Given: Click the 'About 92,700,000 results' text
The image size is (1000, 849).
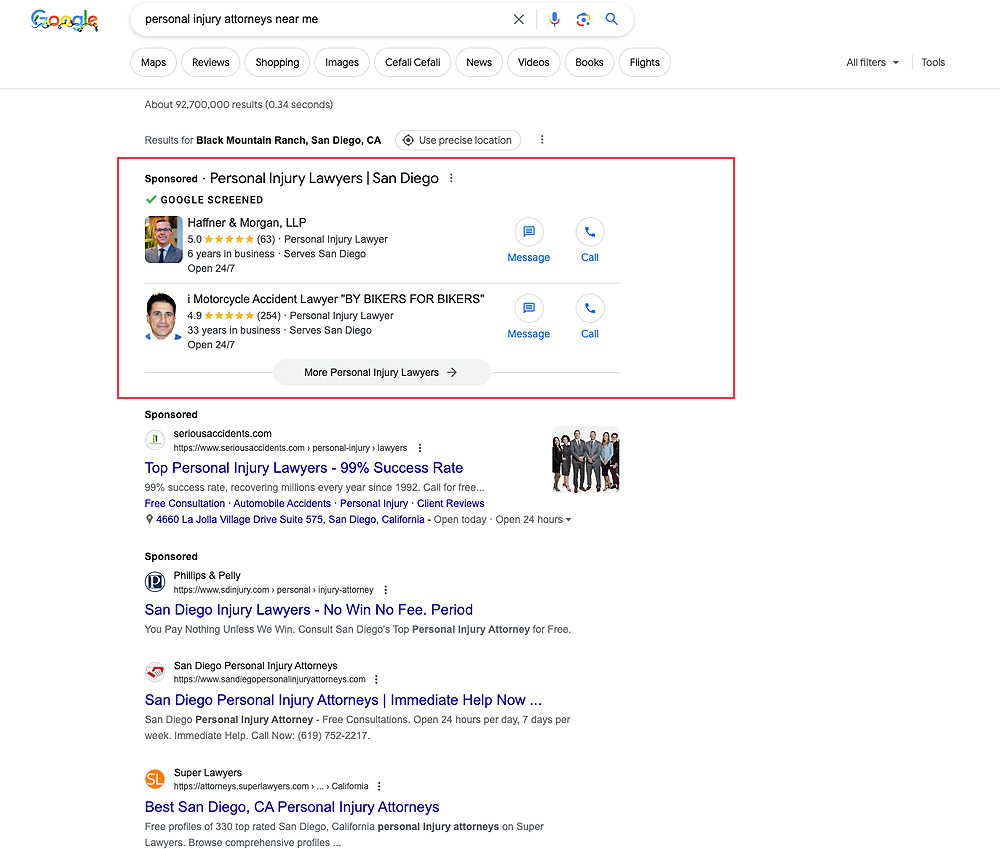Looking at the screenshot, I should [239, 105].
